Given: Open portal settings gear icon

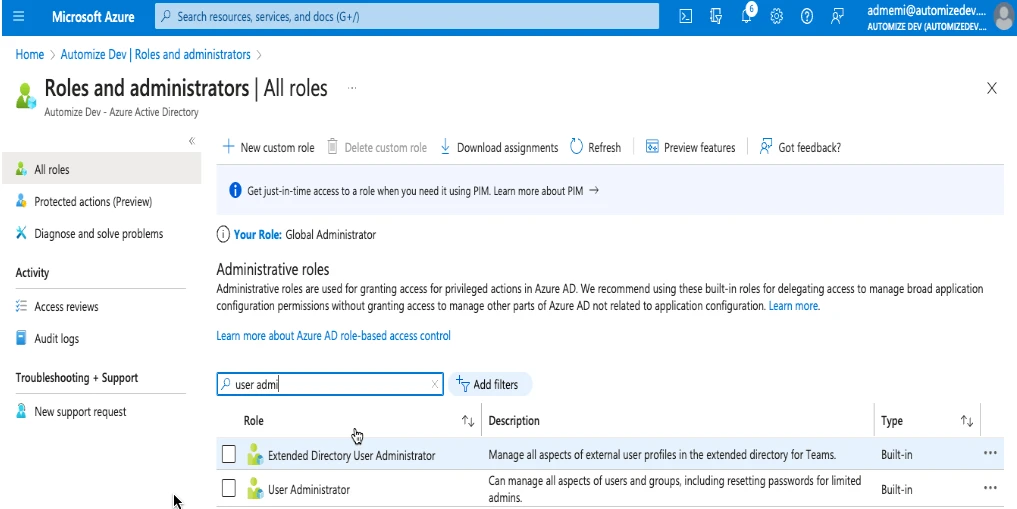Looking at the screenshot, I should pyautogui.click(x=776, y=17).
